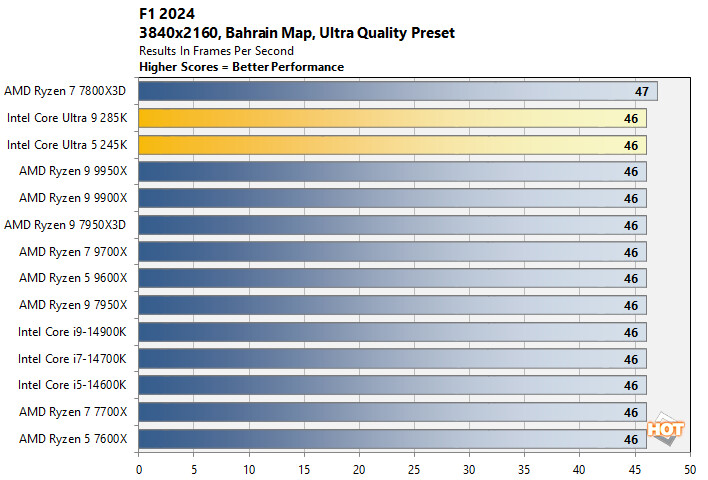This screenshot has width=708, height=480.
Task: Click the Intel Core i7-14700K bar
Action: [392, 359]
